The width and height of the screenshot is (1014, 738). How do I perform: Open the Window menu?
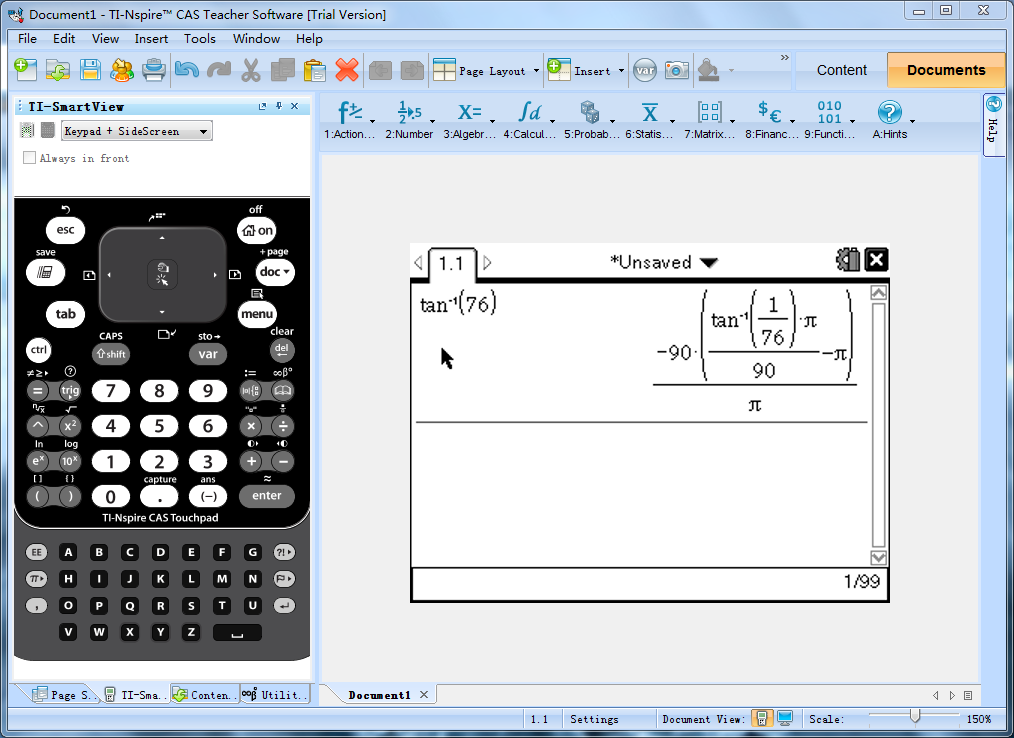[256, 38]
